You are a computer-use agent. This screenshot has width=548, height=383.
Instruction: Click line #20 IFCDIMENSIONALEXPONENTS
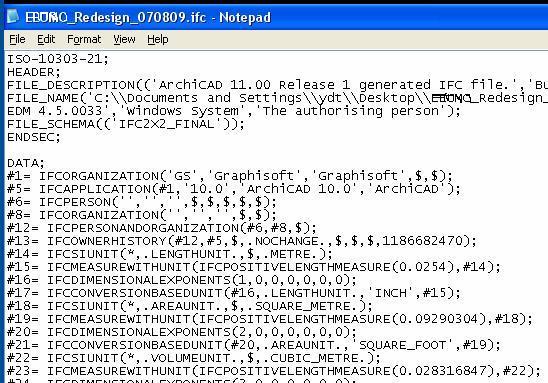point(182,332)
